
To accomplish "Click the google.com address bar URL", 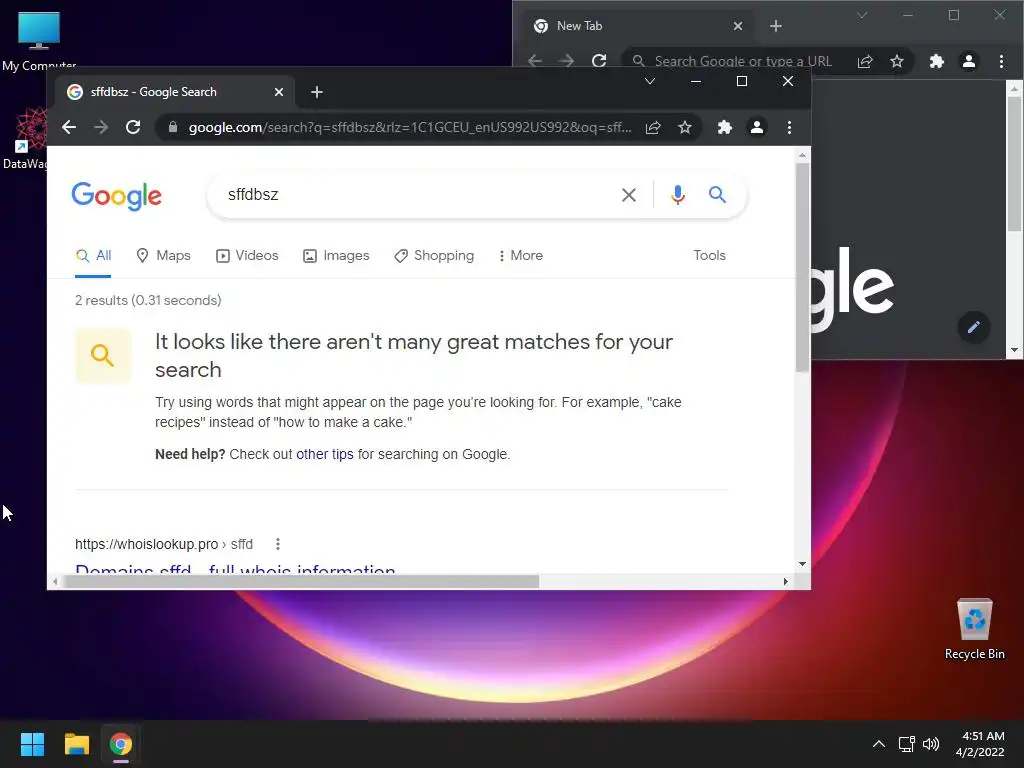I will pos(410,127).
